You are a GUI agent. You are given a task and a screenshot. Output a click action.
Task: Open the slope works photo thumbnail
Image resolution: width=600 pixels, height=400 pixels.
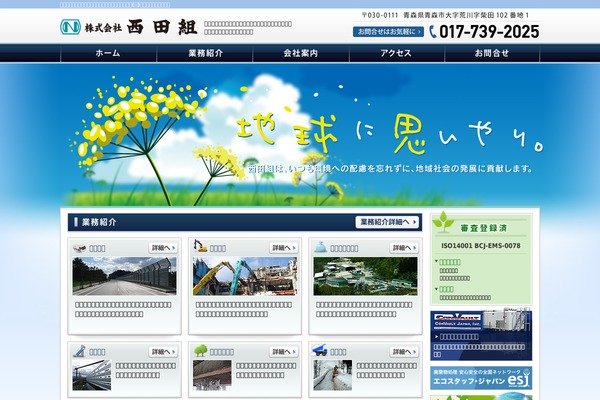click(x=212, y=375)
